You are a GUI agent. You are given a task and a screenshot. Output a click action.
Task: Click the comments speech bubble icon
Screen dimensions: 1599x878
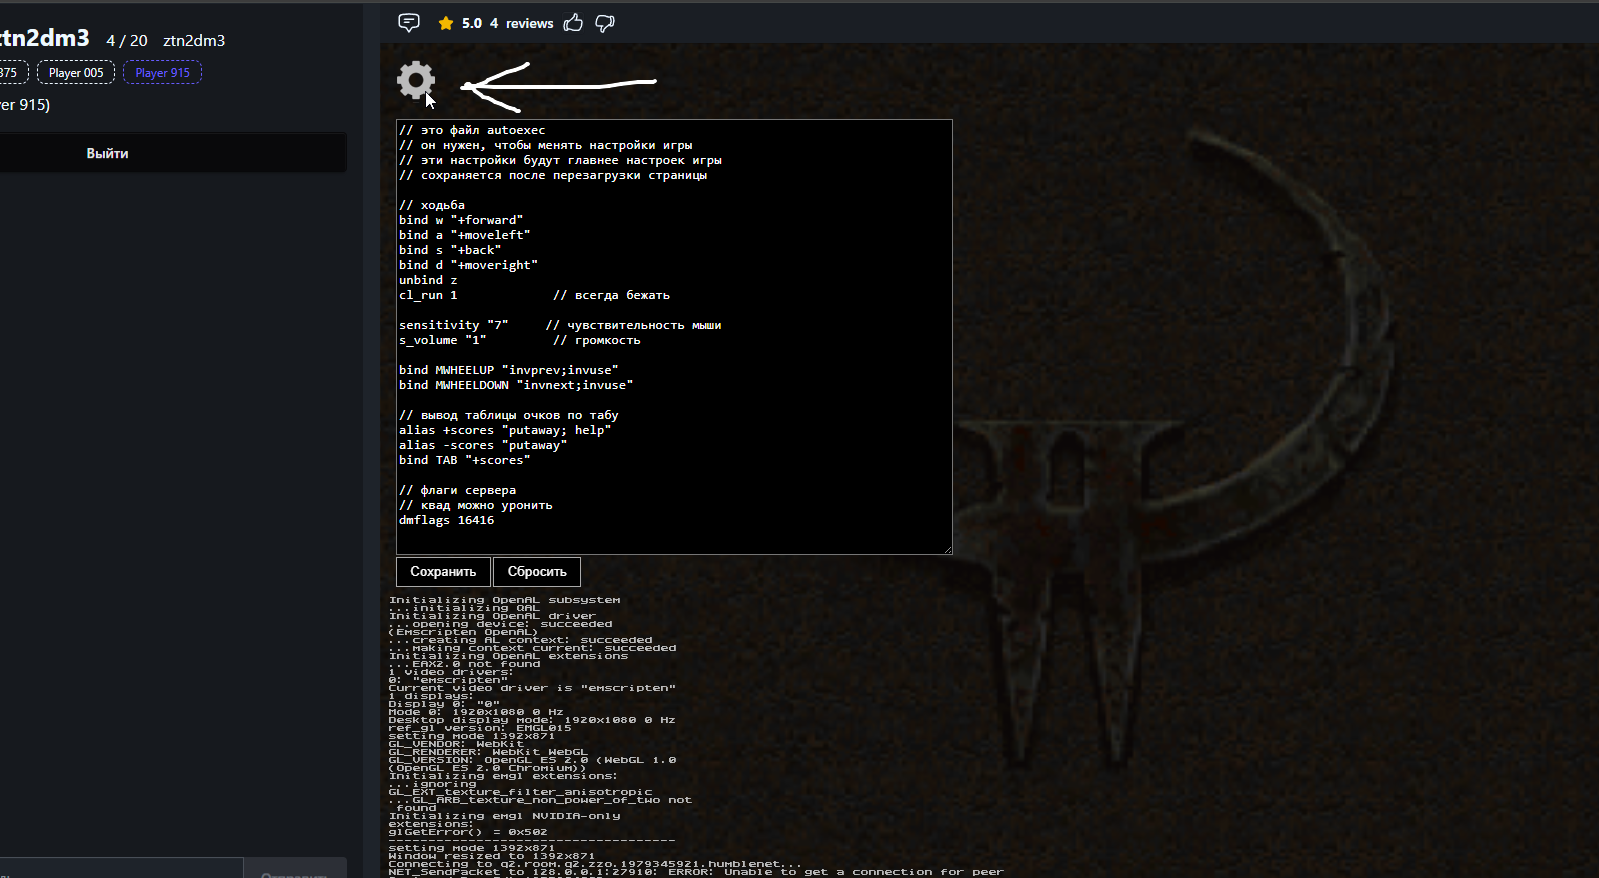coord(409,23)
